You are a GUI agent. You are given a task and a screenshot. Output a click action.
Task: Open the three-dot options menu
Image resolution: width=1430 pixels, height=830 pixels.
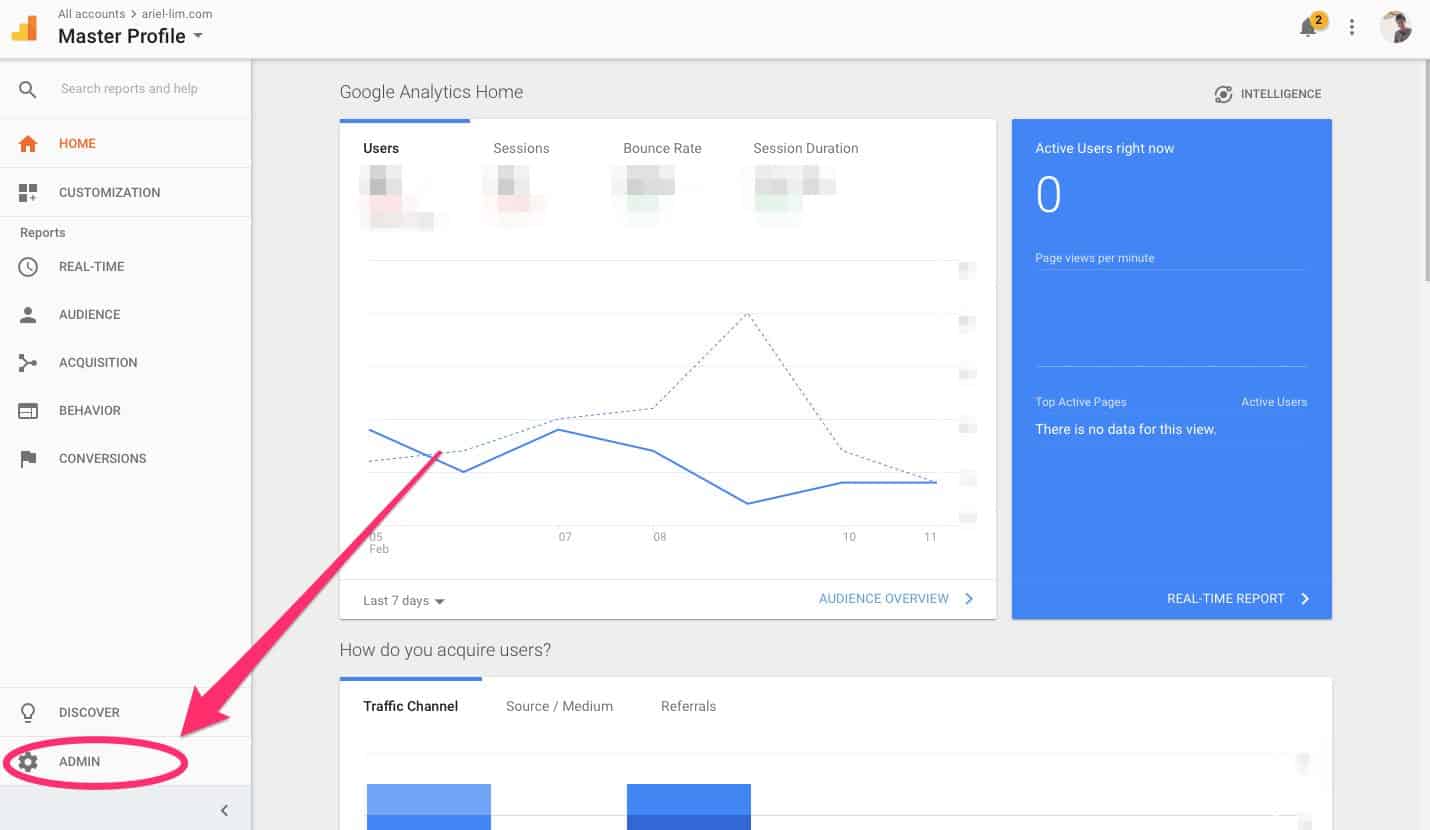point(1352,28)
